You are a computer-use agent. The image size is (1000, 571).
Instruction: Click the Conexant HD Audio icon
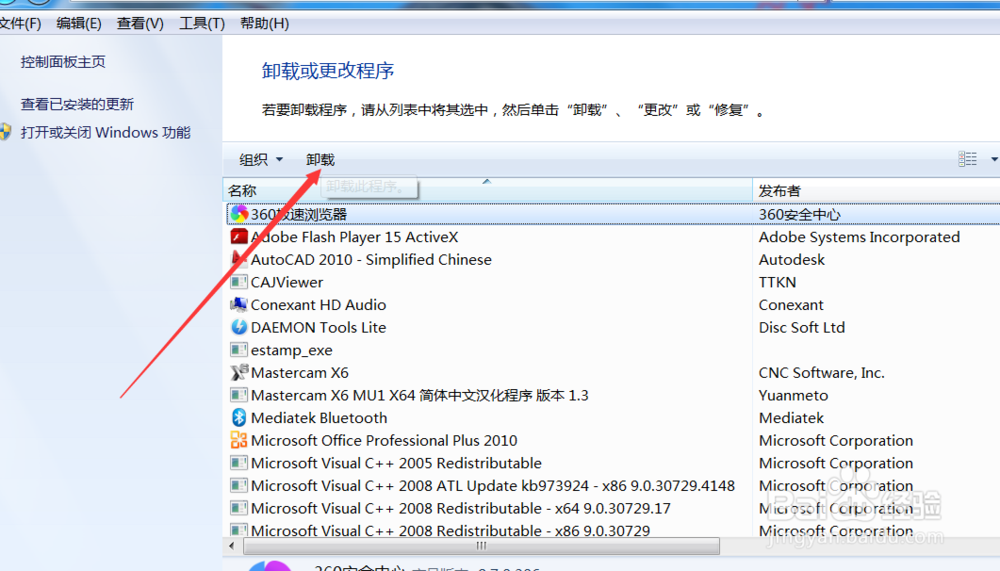coord(239,305)
